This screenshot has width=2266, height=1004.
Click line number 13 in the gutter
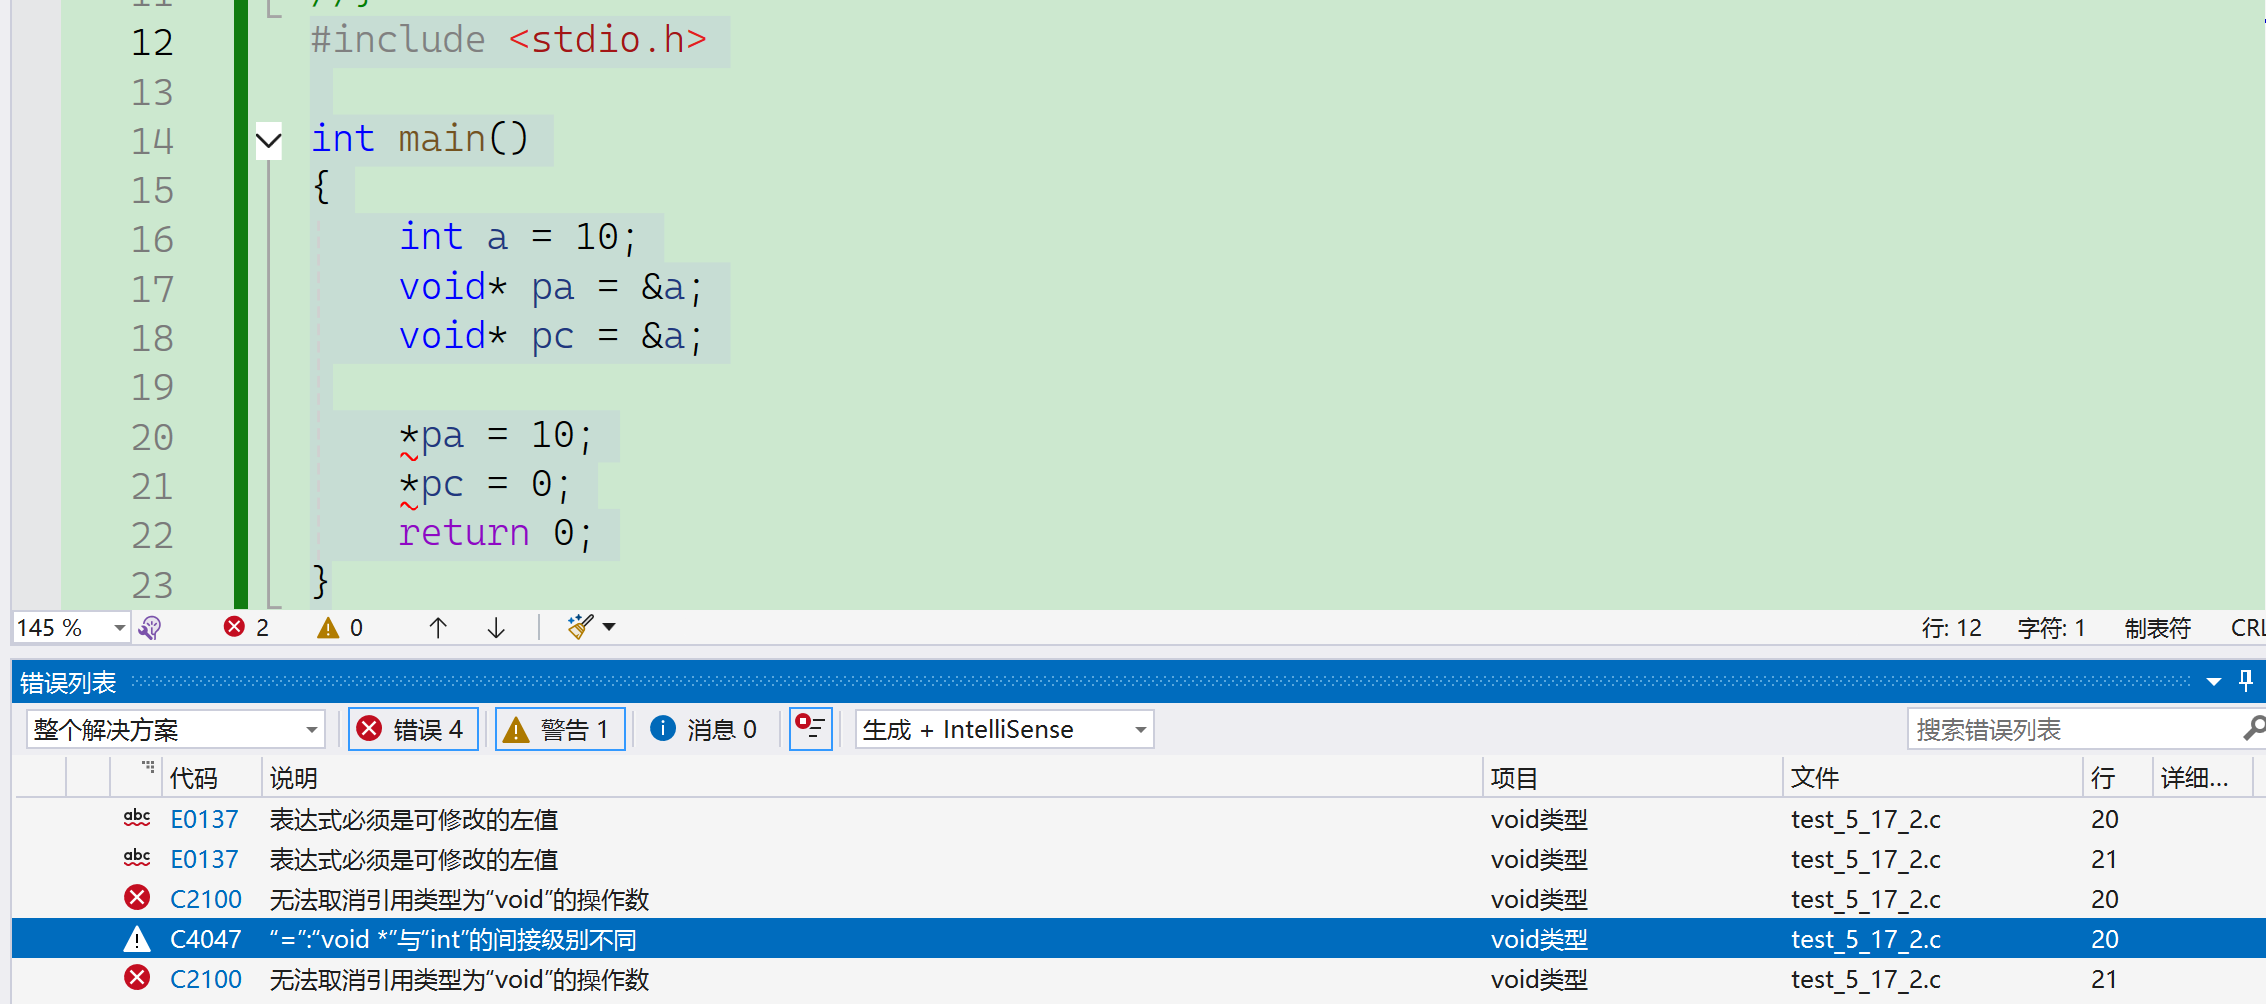(x=152, y=92)
